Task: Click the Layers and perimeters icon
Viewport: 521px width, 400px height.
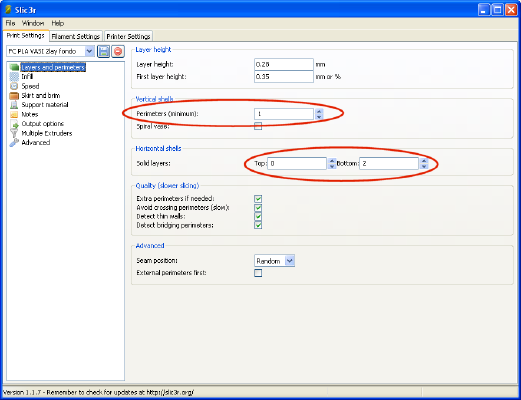Action: [14, 67]
